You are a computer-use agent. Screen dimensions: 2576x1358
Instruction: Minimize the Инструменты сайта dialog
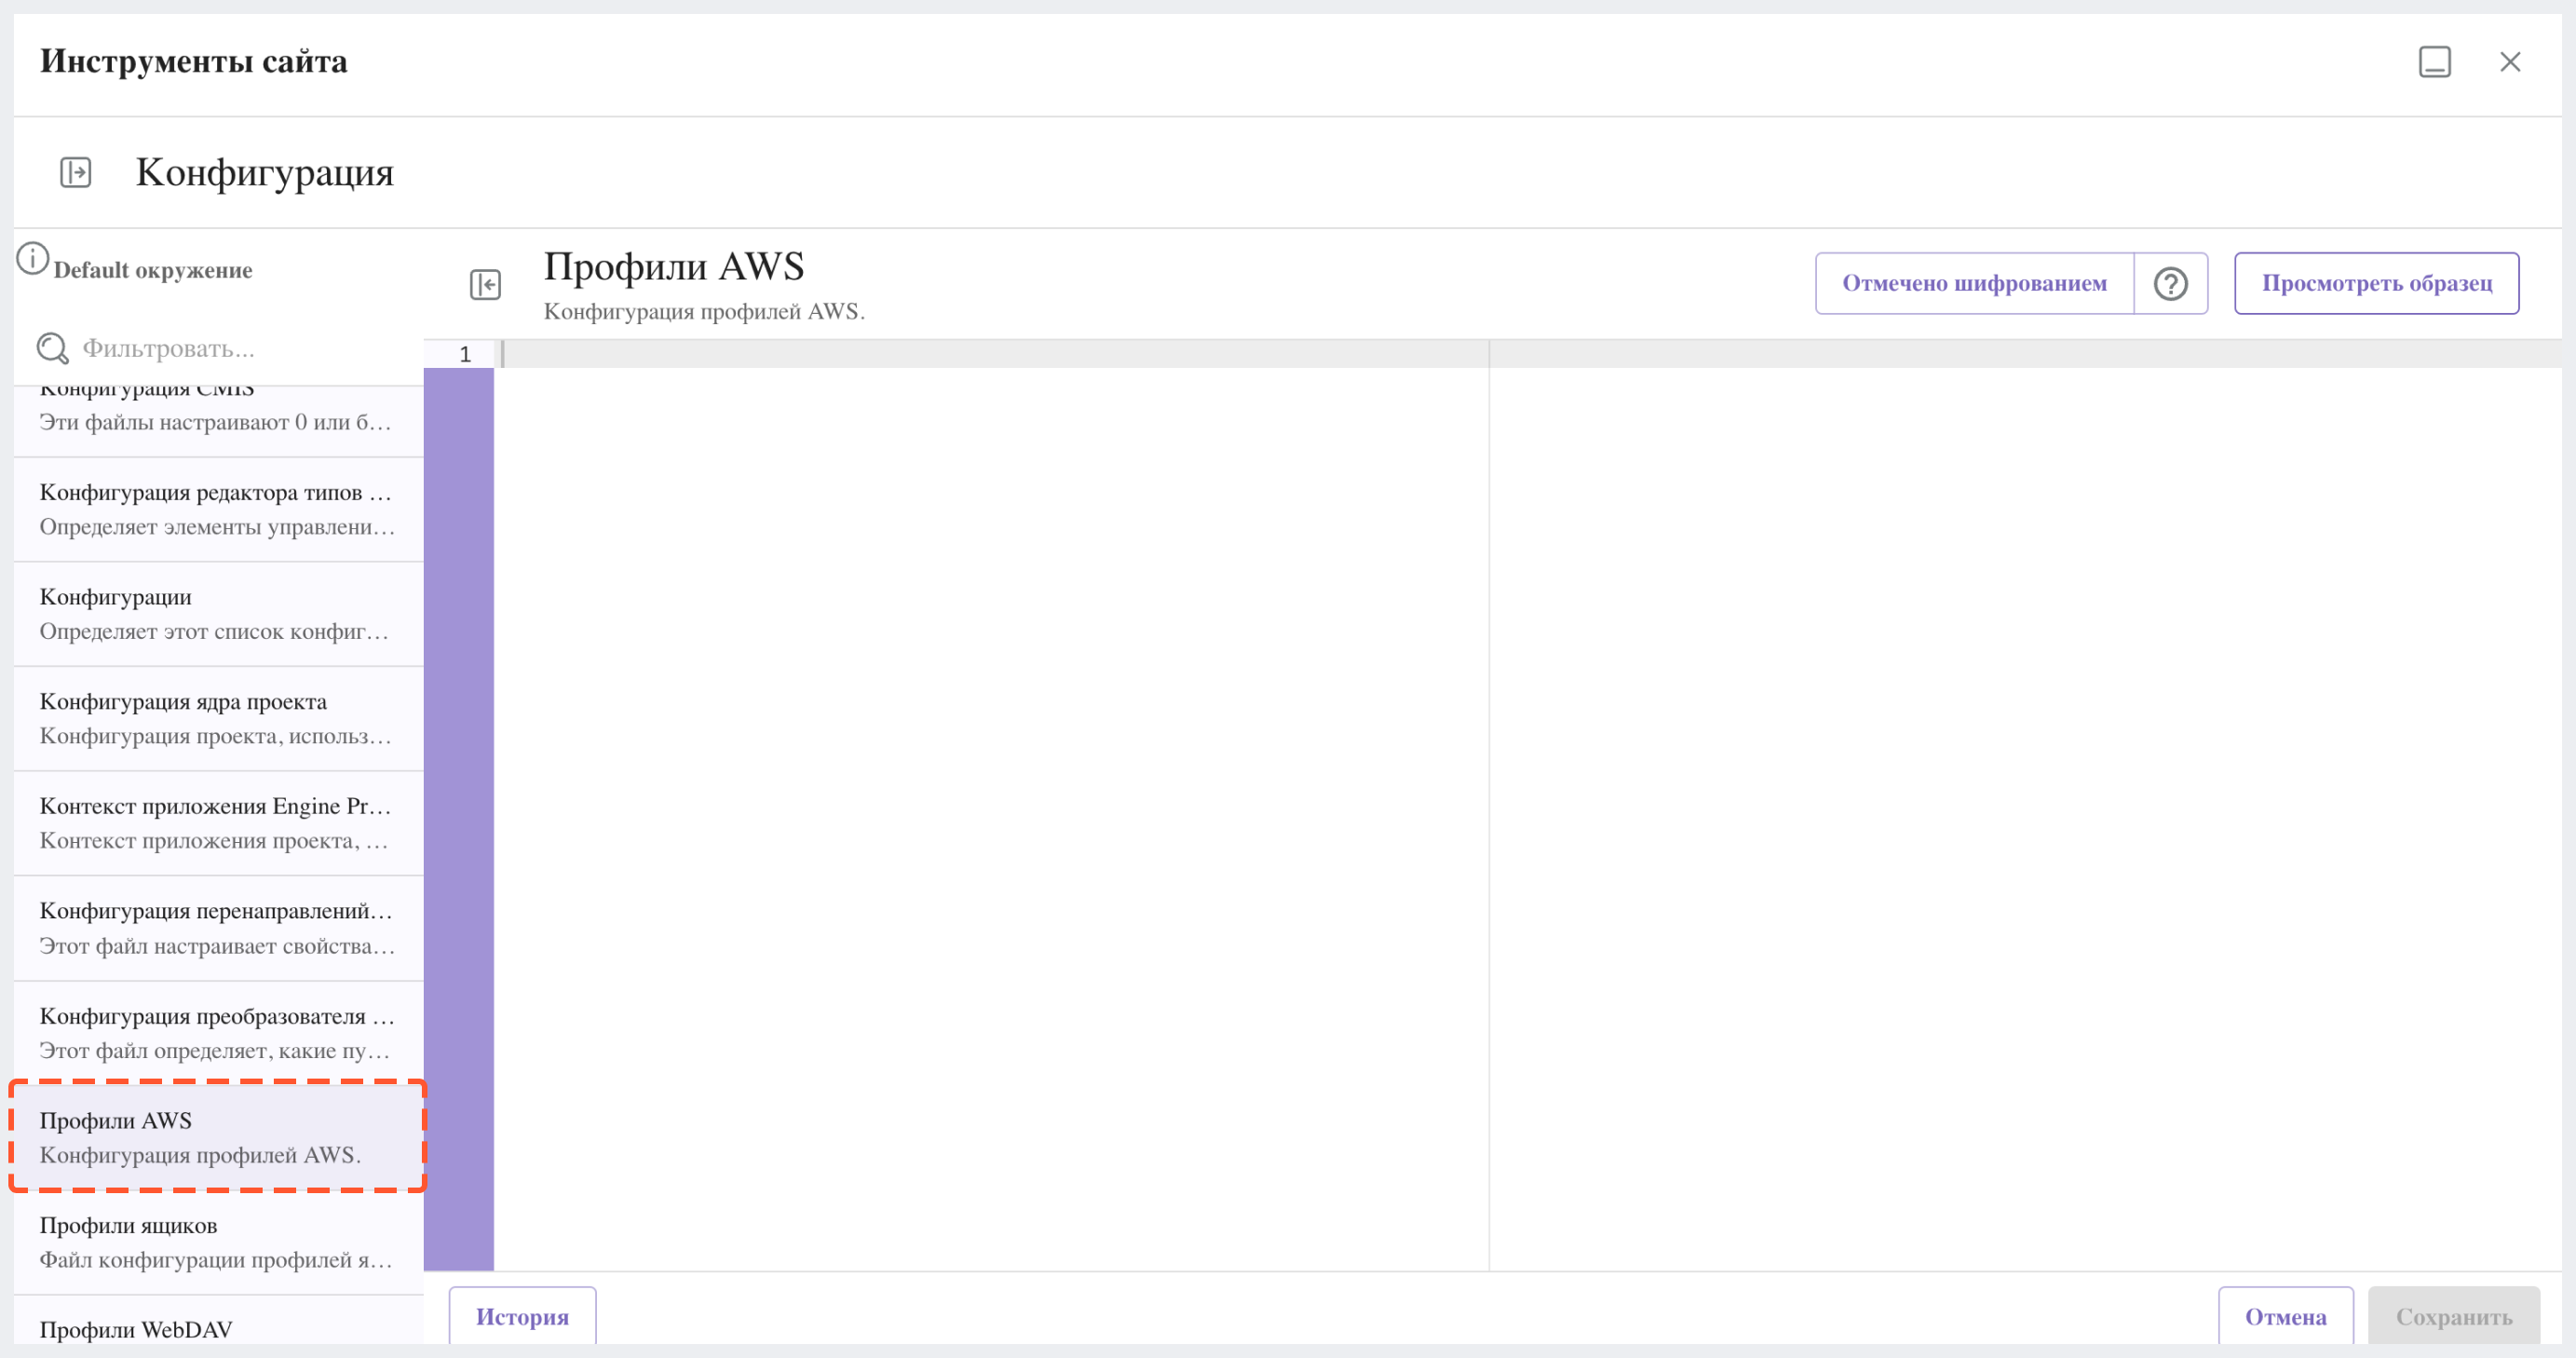click(x=2434, y=62)
